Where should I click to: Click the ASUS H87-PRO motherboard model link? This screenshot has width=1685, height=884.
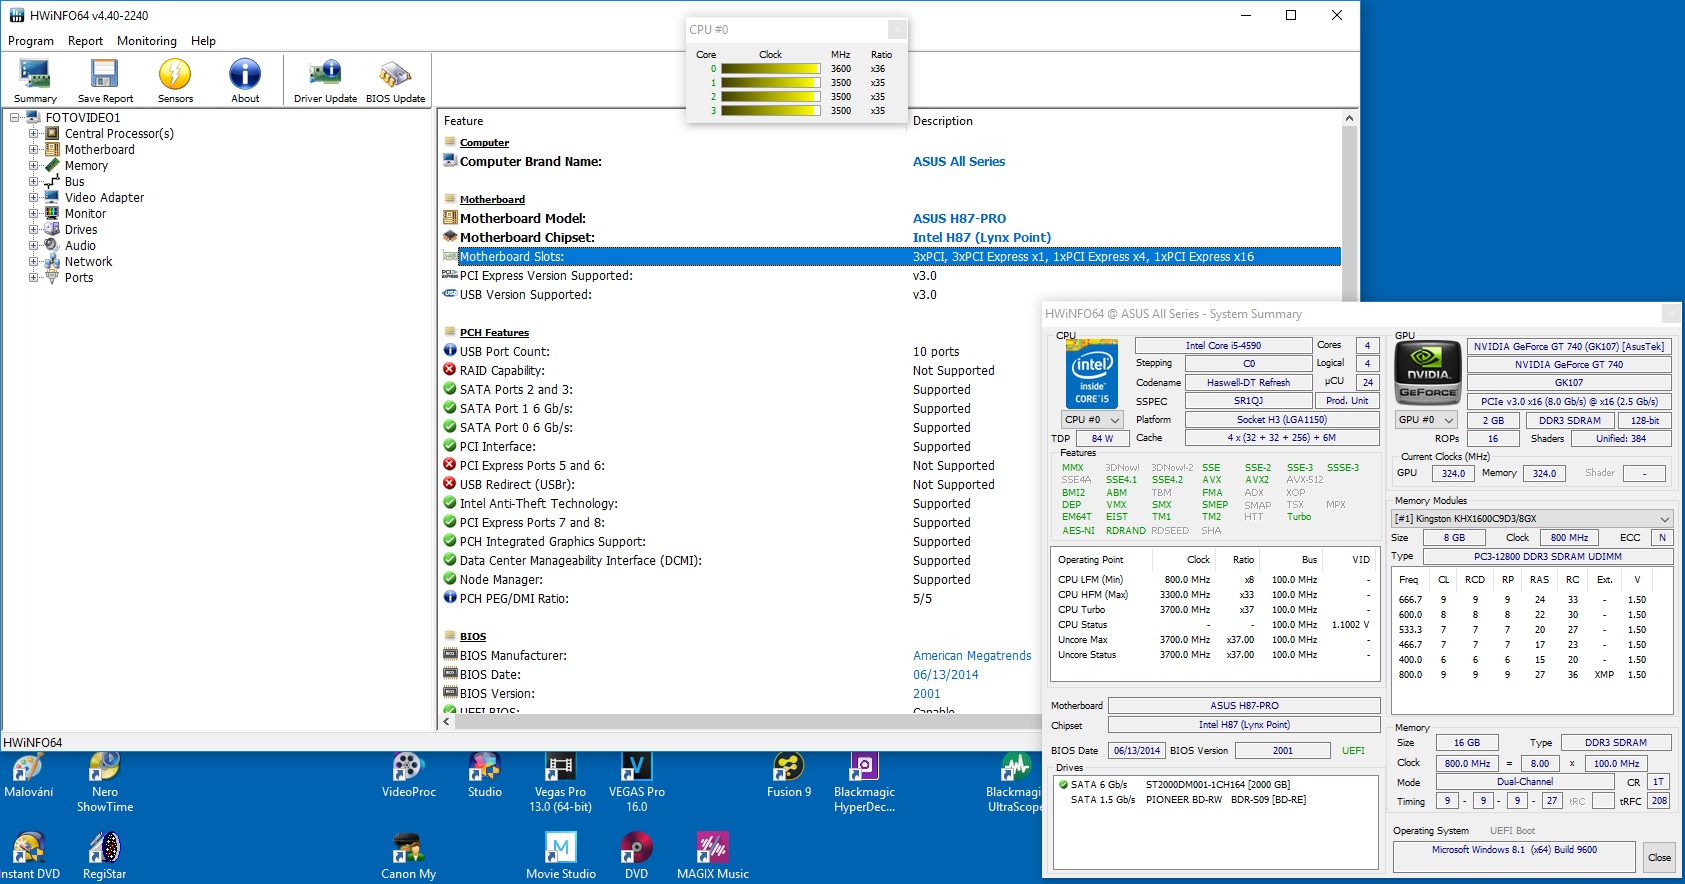tap(959, 219)
